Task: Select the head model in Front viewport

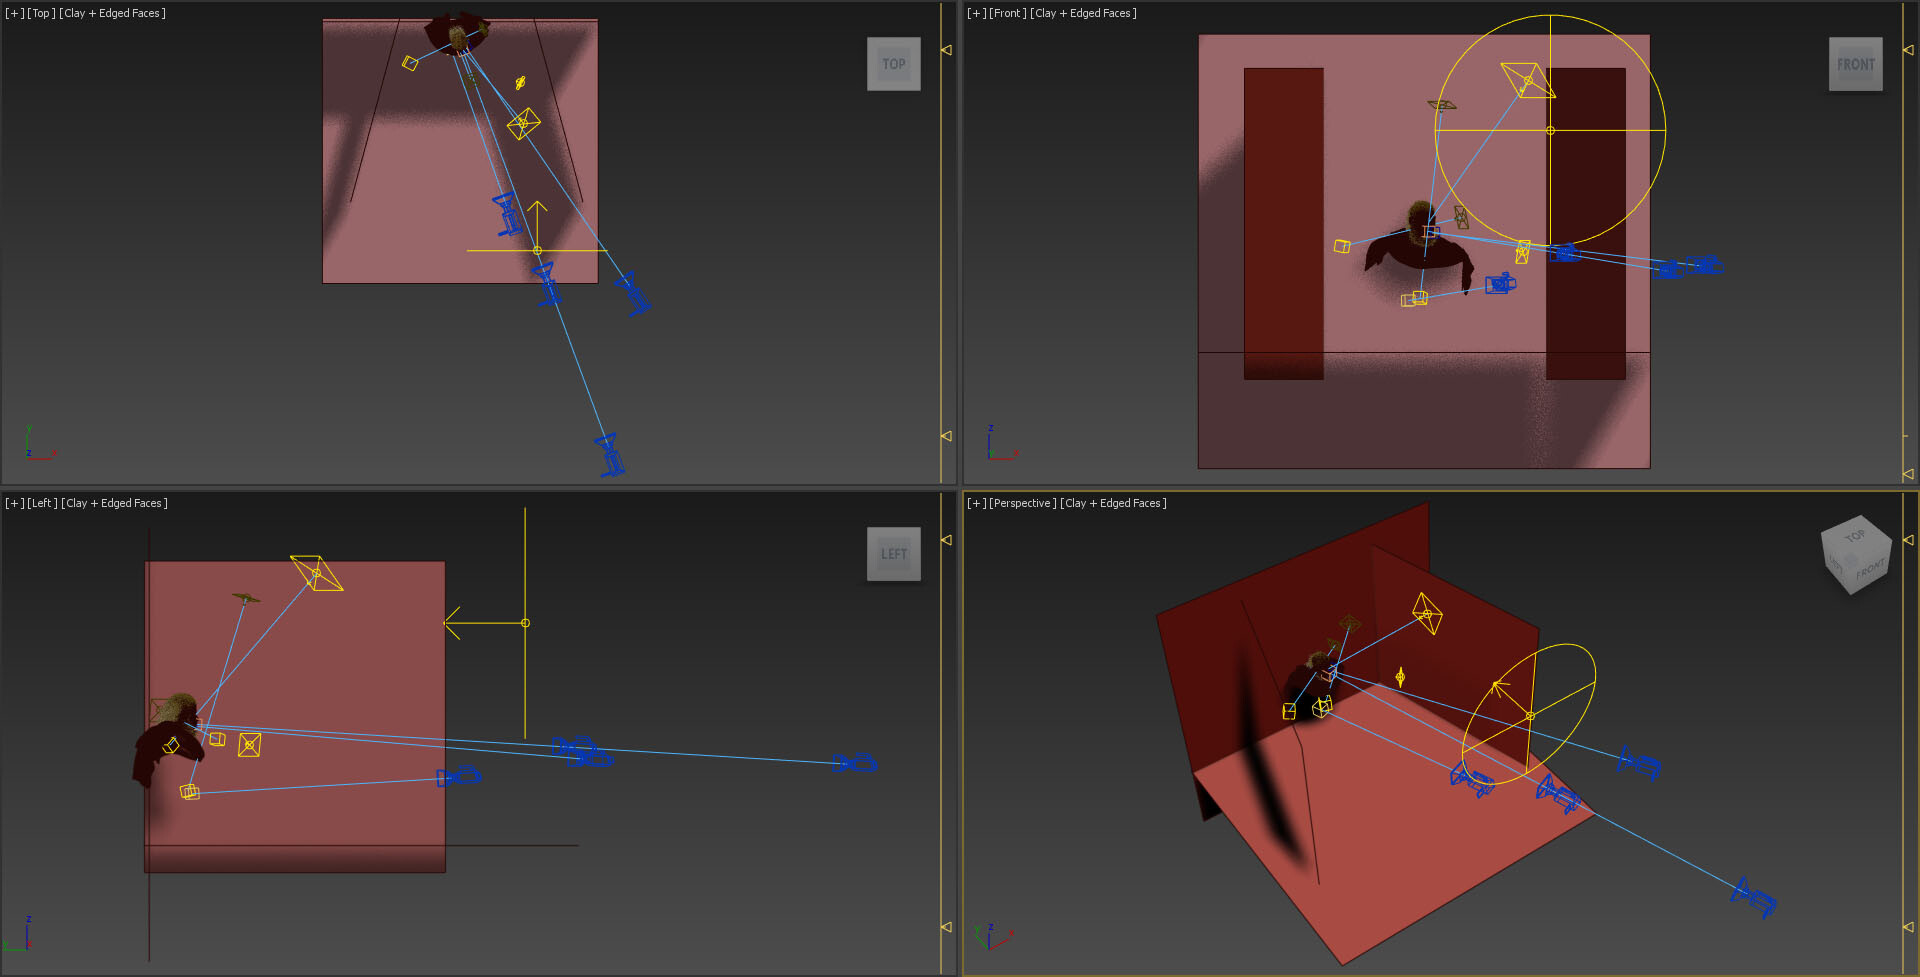Action: click(x=1420, y=220)
